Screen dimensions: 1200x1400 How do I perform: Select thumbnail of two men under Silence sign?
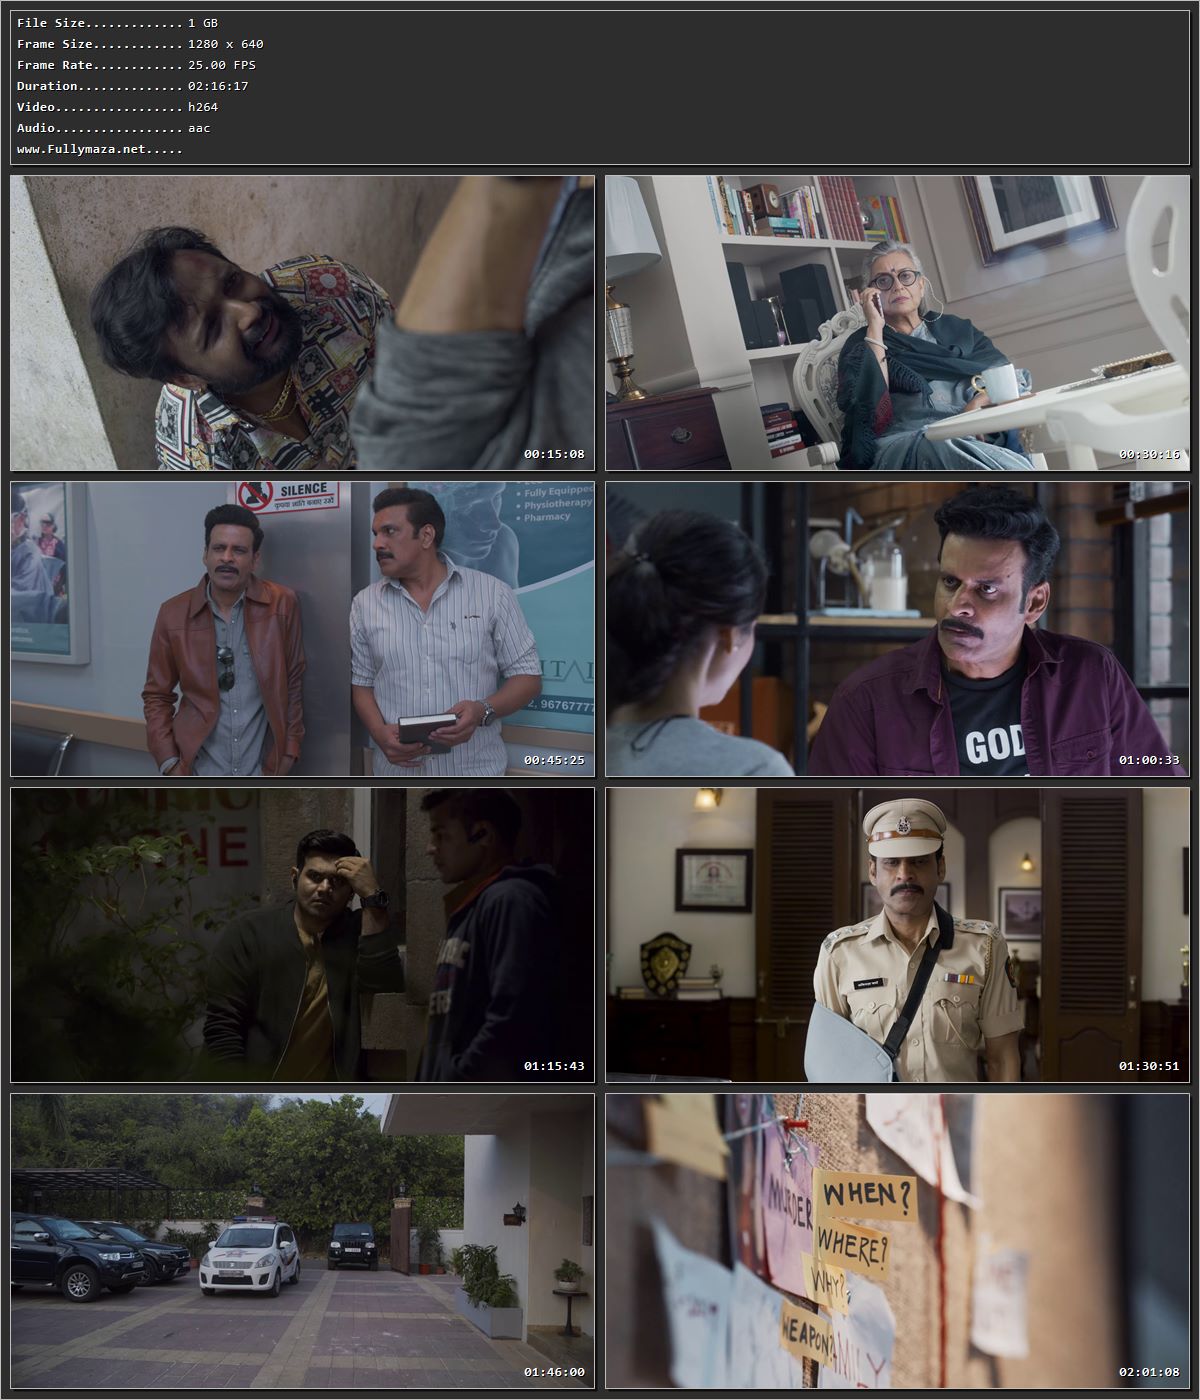click(x=303, y=629)
